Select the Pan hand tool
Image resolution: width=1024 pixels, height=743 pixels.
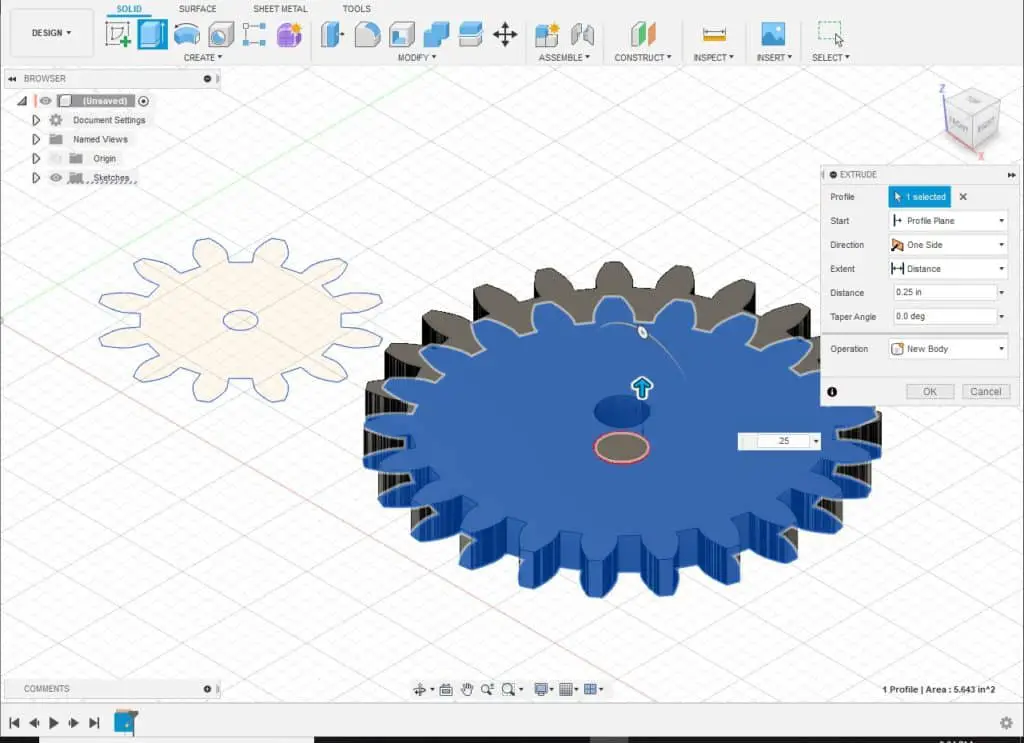click(x=466, y=689)
